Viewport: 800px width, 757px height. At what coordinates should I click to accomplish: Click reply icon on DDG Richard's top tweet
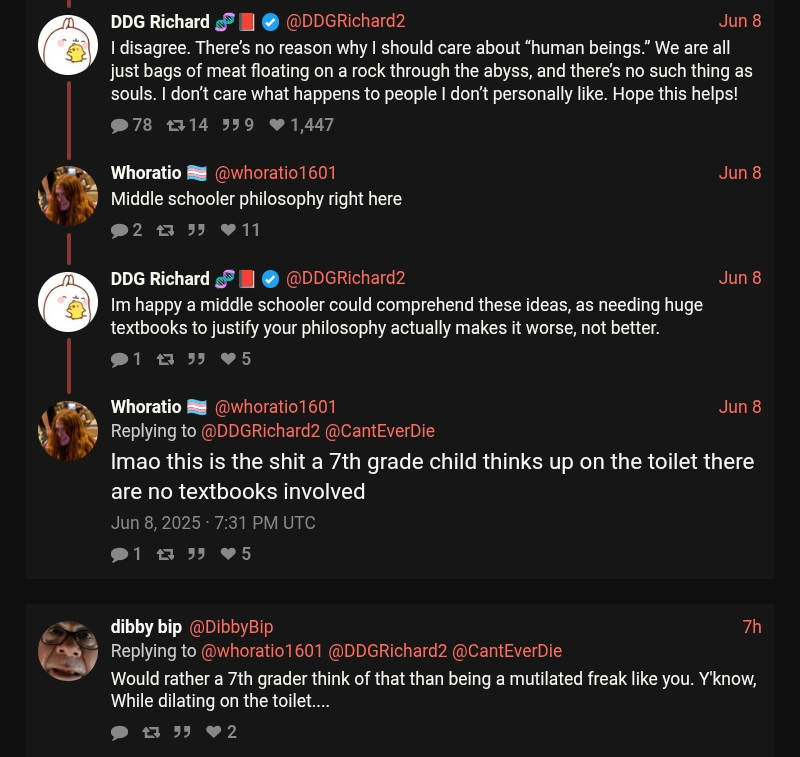[x=120, y=125]
